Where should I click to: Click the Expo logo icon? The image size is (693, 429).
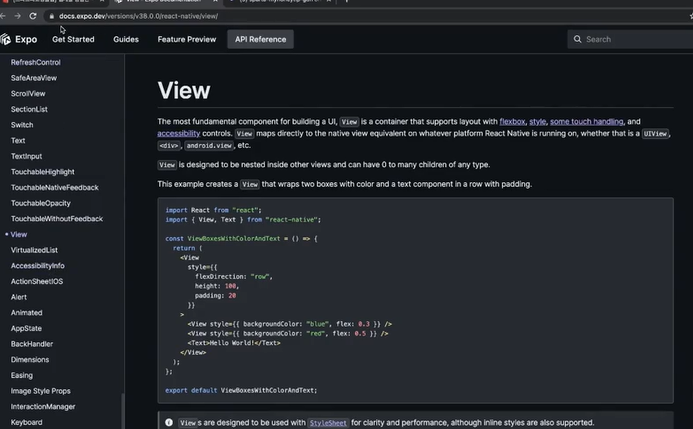(x=6, y=39)
